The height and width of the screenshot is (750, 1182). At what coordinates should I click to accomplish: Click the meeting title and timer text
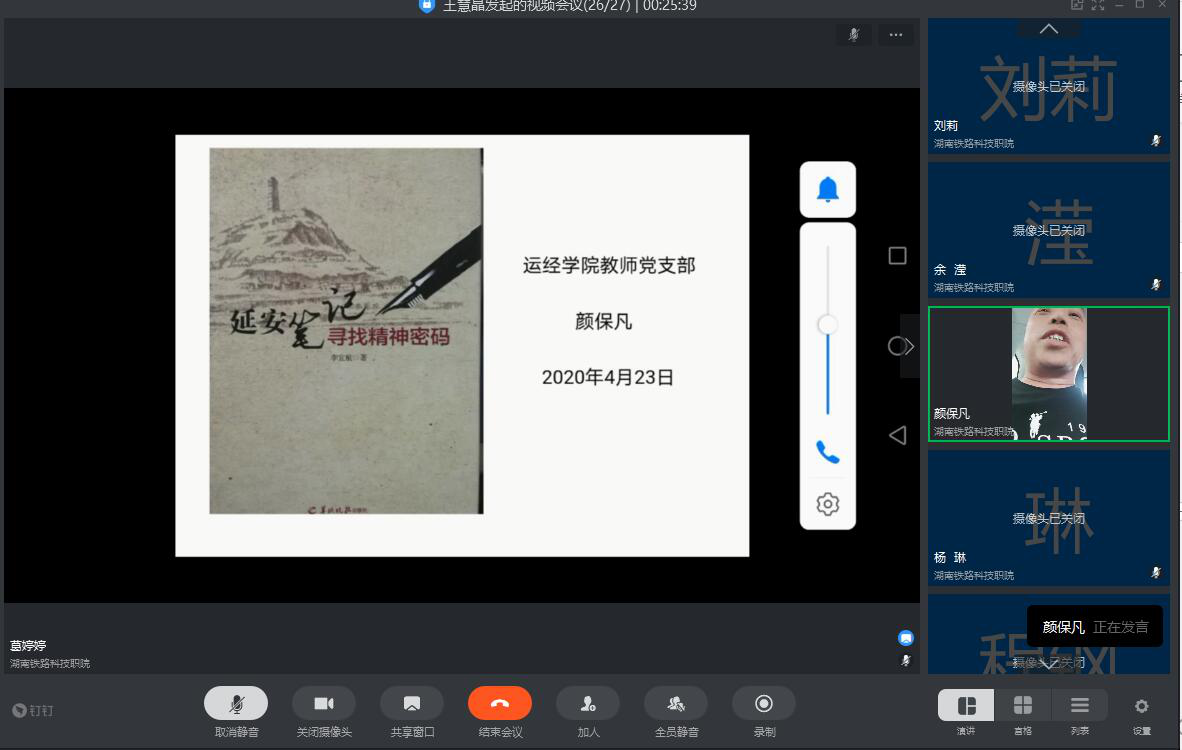click(569, 6)
